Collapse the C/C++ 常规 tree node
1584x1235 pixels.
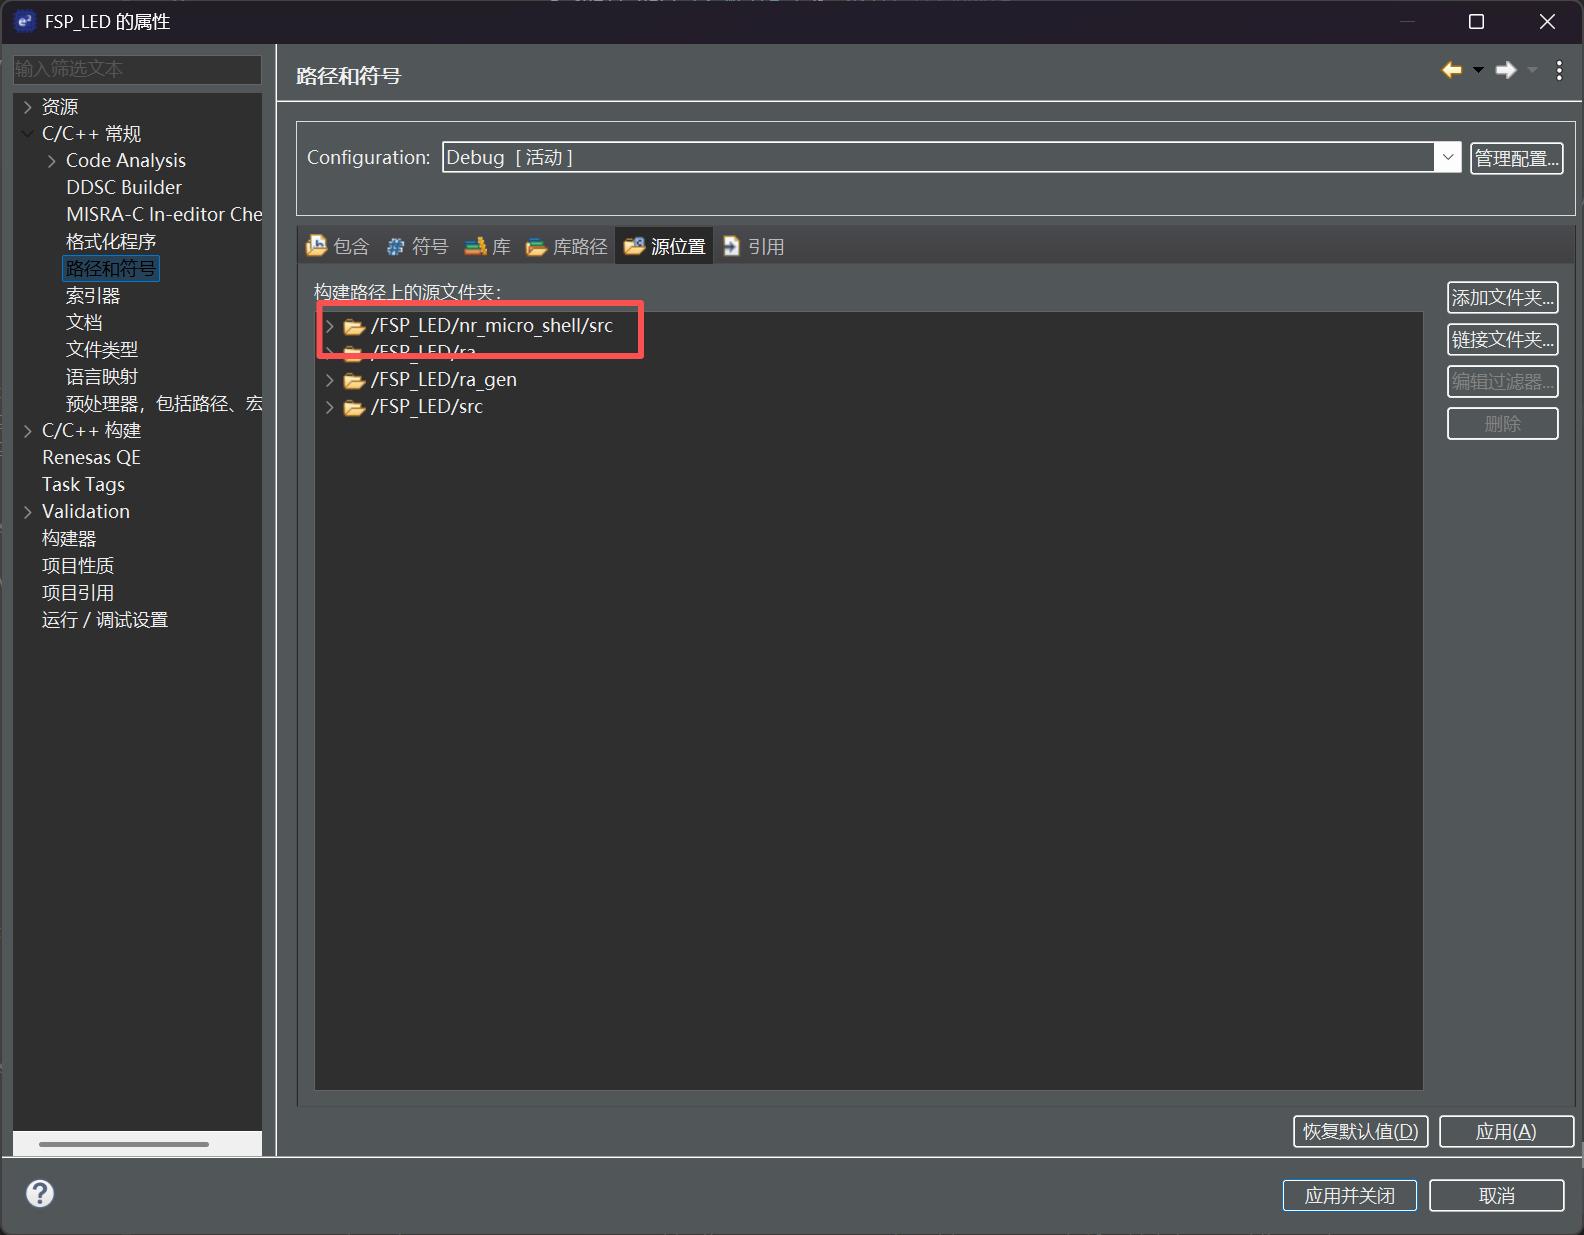point(28,134)
